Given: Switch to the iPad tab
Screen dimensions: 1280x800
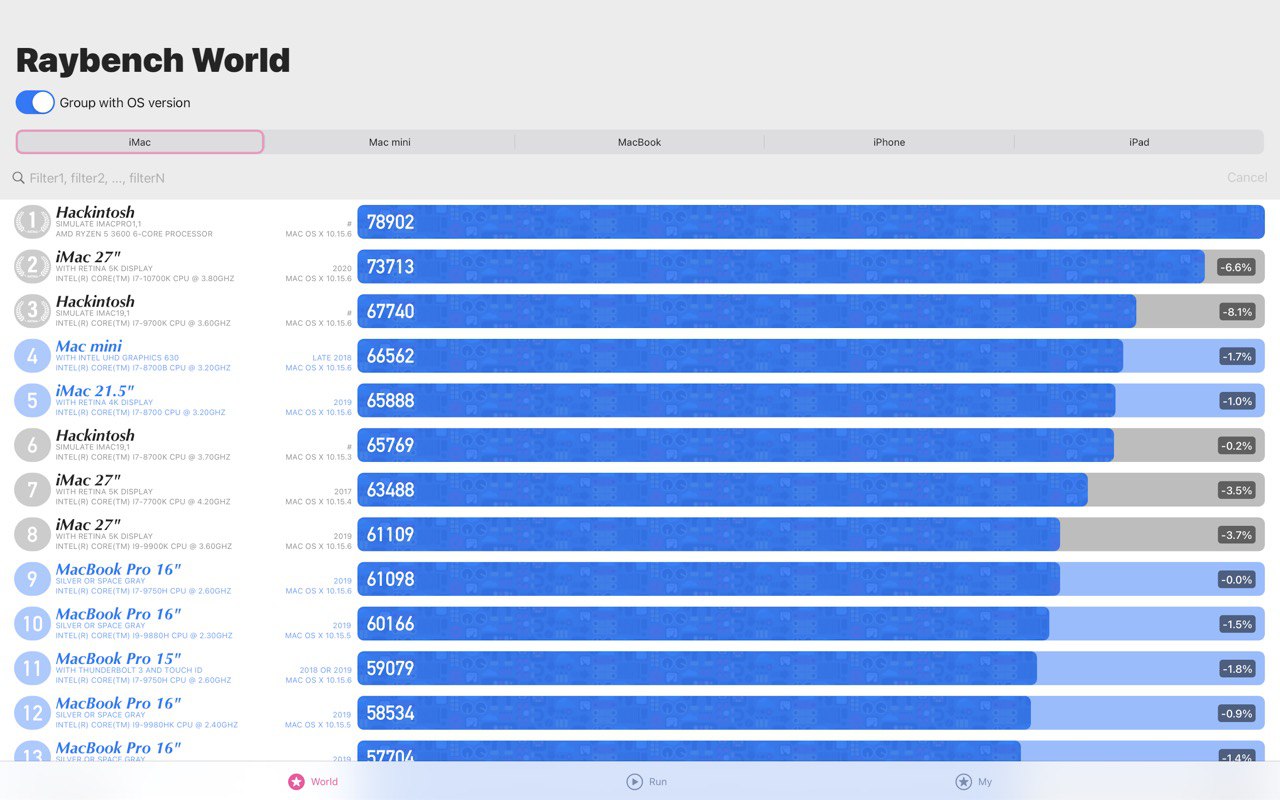Looking at the screenshot, I should coord(1139,142).
